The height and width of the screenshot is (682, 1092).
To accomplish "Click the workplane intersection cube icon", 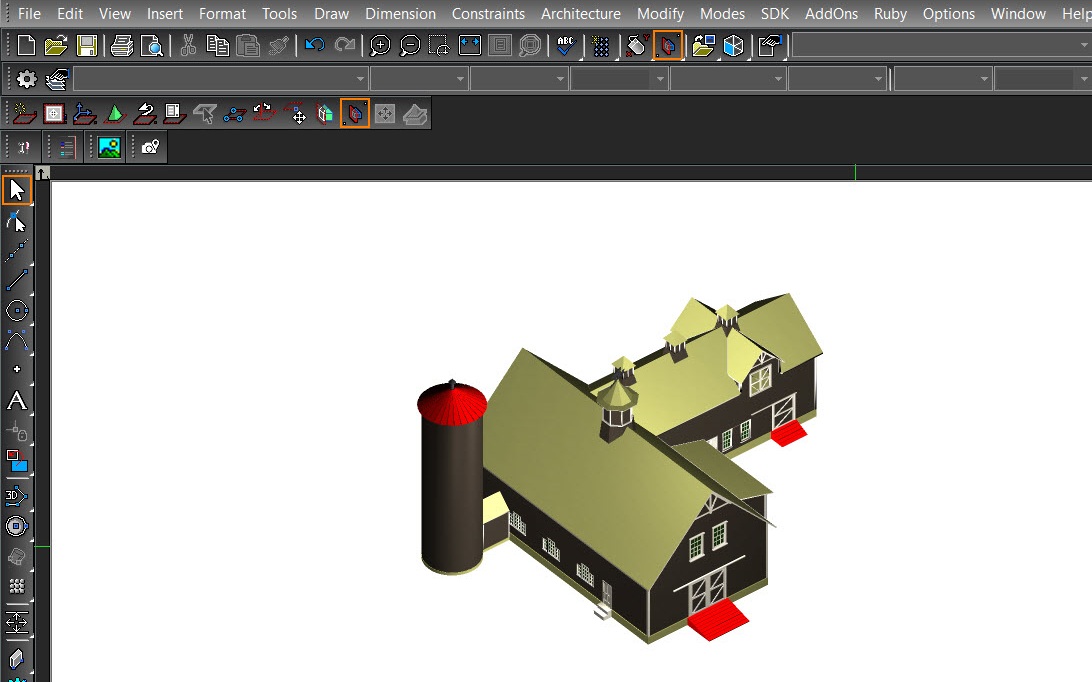I will (325, 114).
